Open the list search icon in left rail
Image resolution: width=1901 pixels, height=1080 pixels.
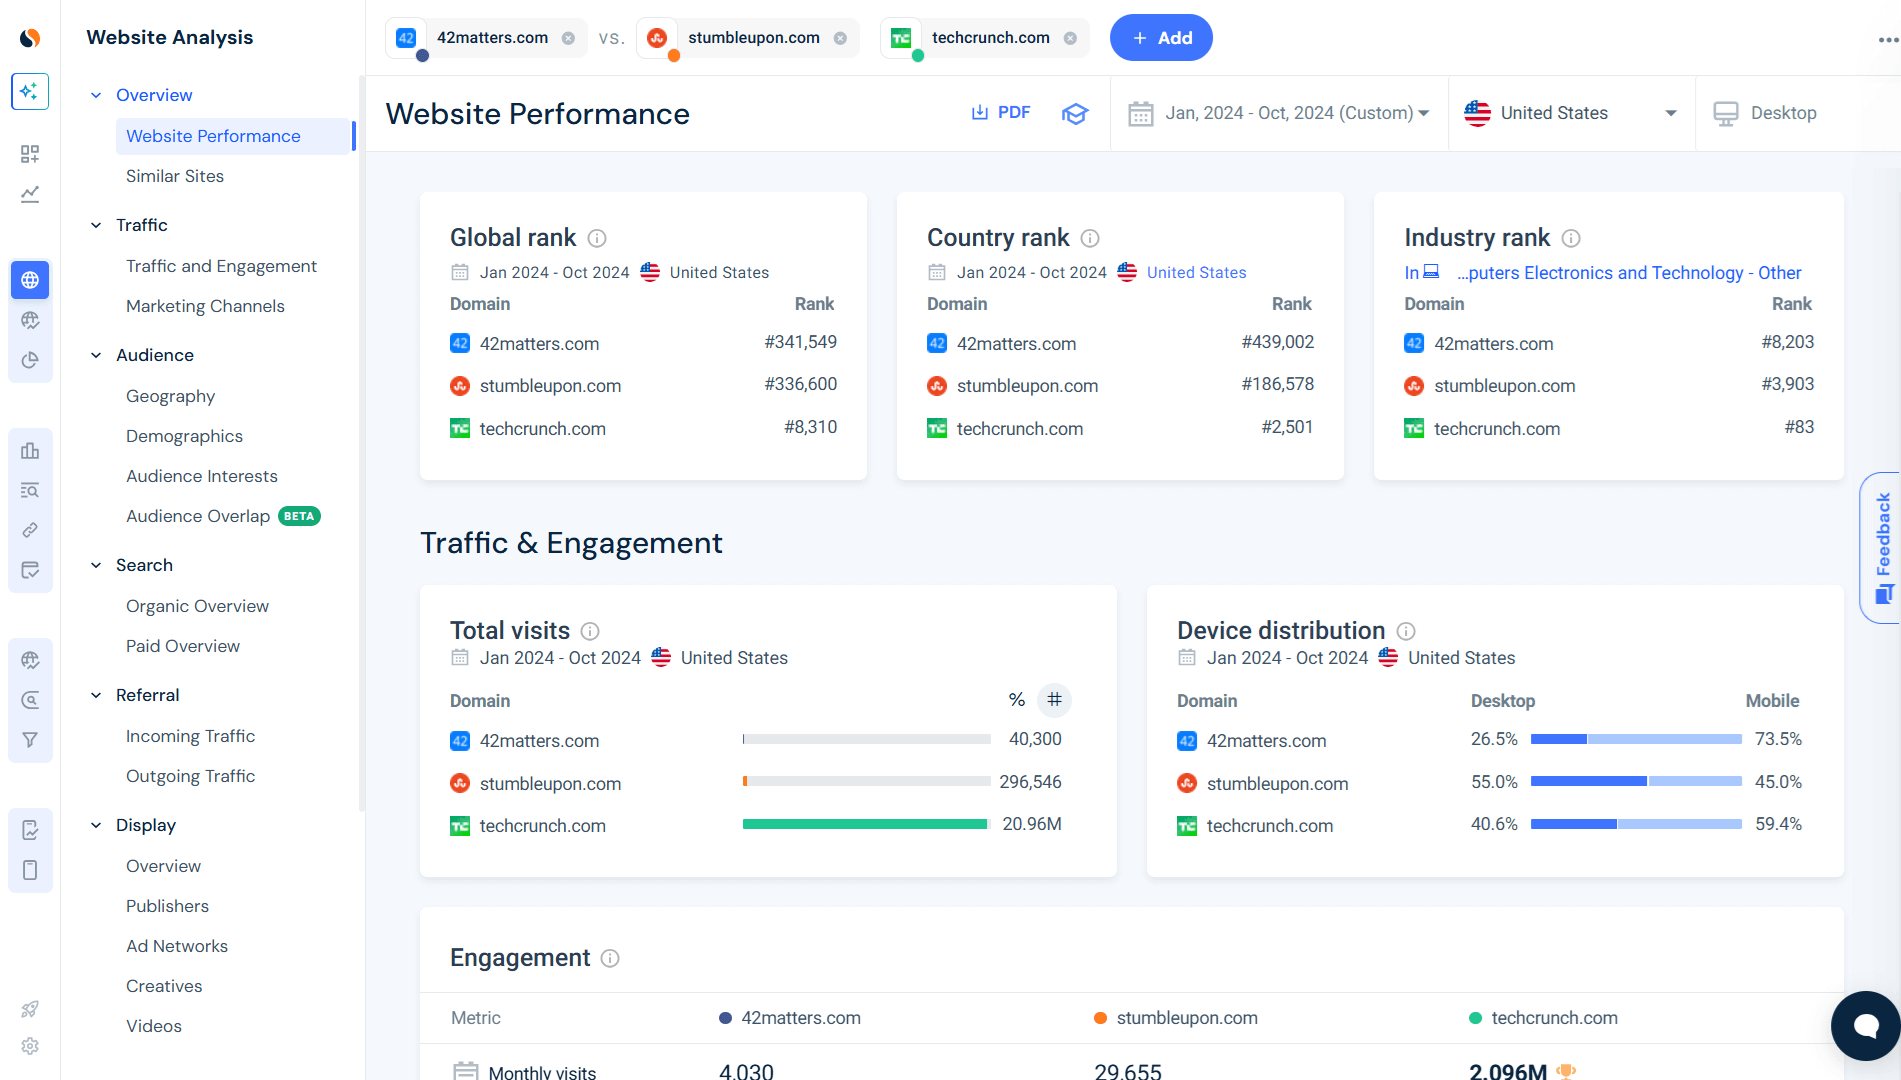click(x=30, y=490)
